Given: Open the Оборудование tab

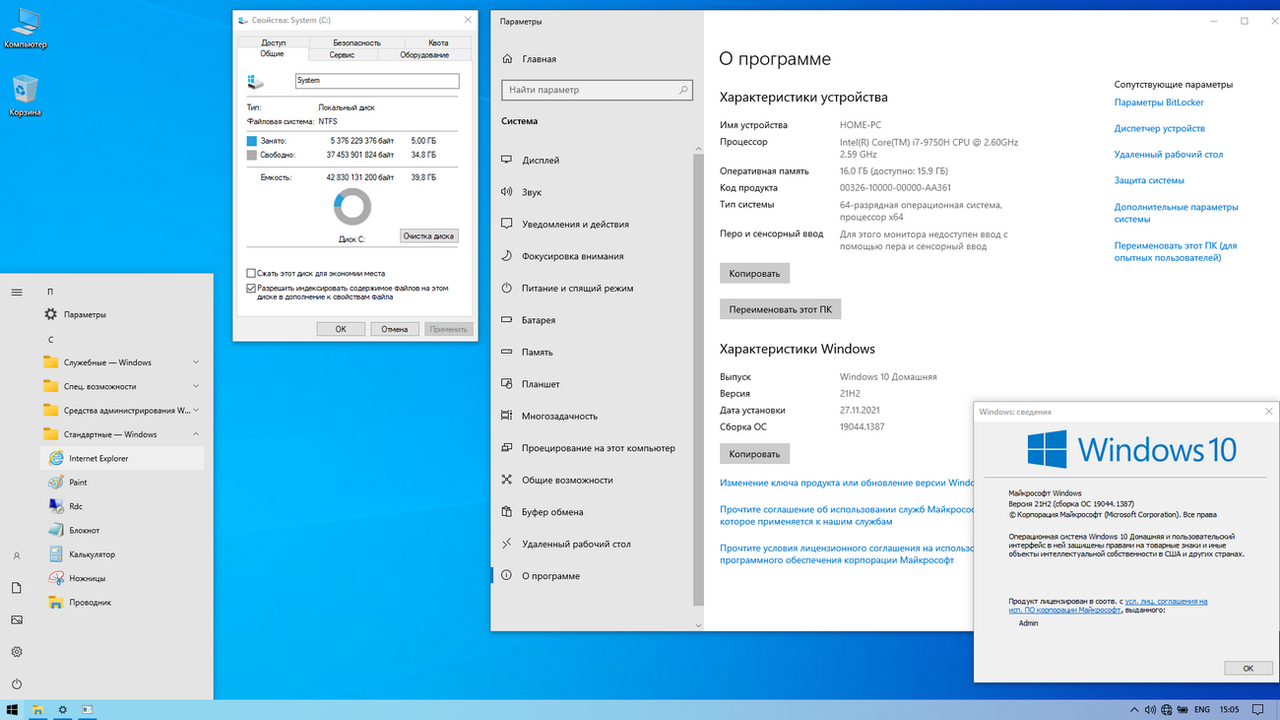Looking at the screenshot, I should [x=424, y=55].
